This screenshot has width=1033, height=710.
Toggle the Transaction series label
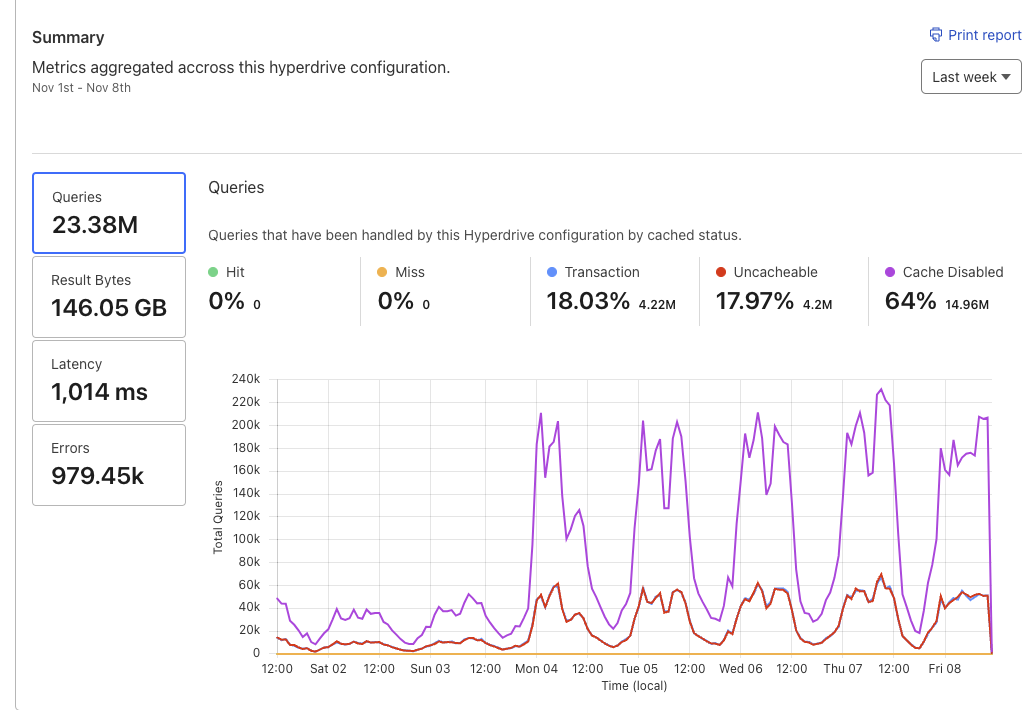click(602, 272)
